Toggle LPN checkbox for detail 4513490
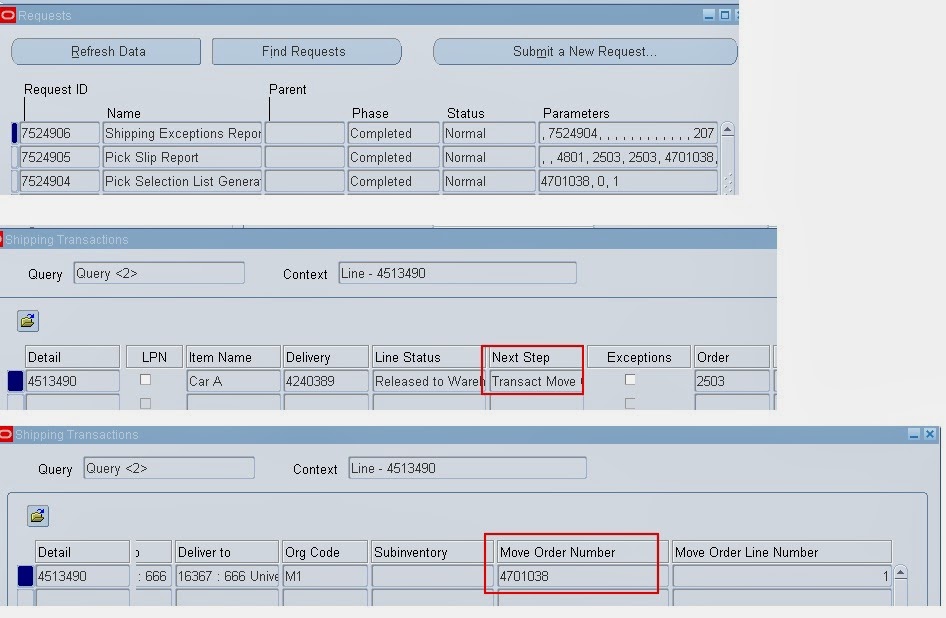Screen dimensions: 946x618 pos(145,380)
